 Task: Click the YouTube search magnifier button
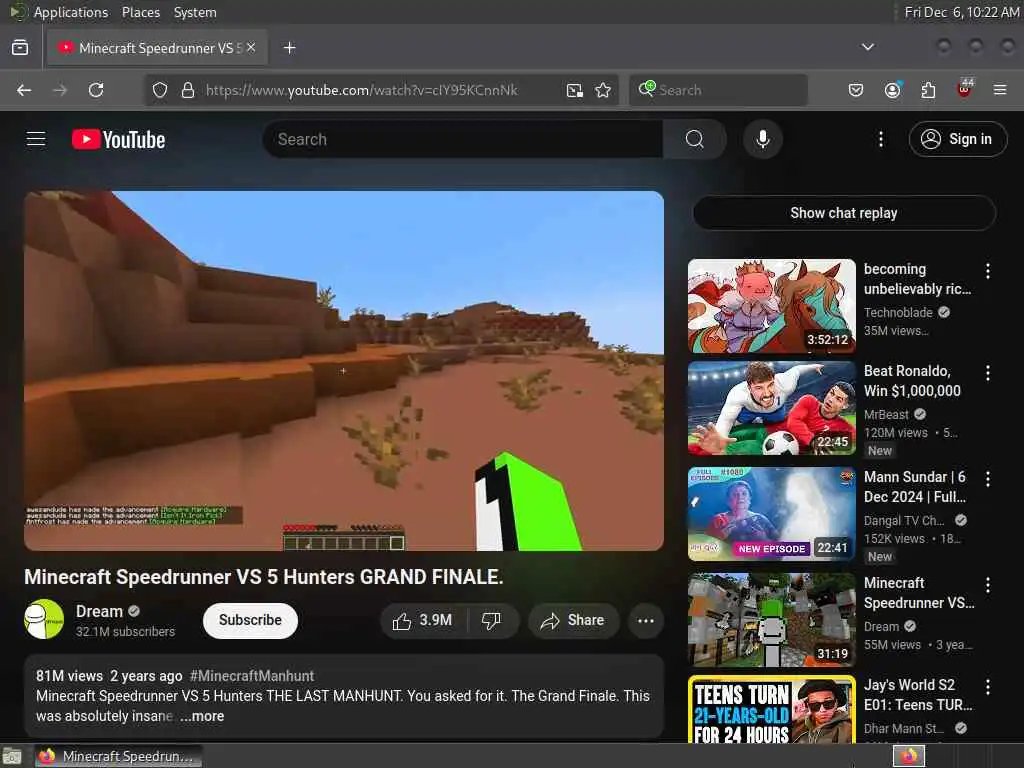(694, 139)
